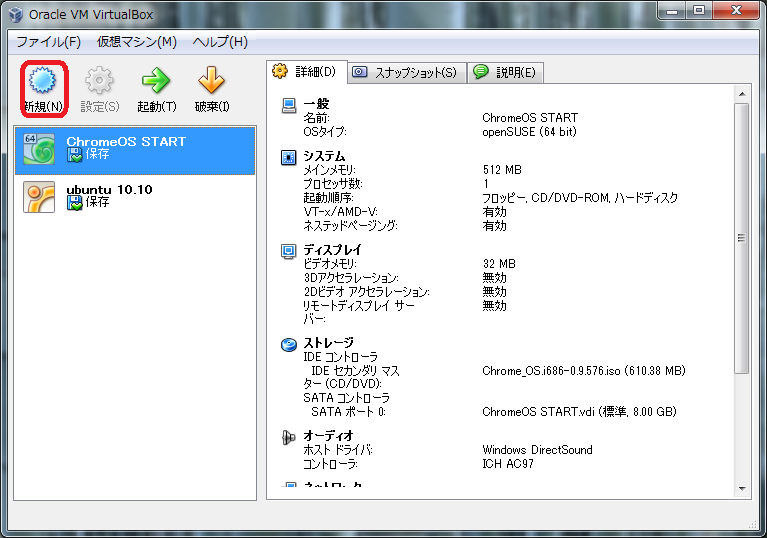Viewport: 767px width, 538px height.
Task: Open the ディスプレイ section heading link
Action: pos(333,250)
